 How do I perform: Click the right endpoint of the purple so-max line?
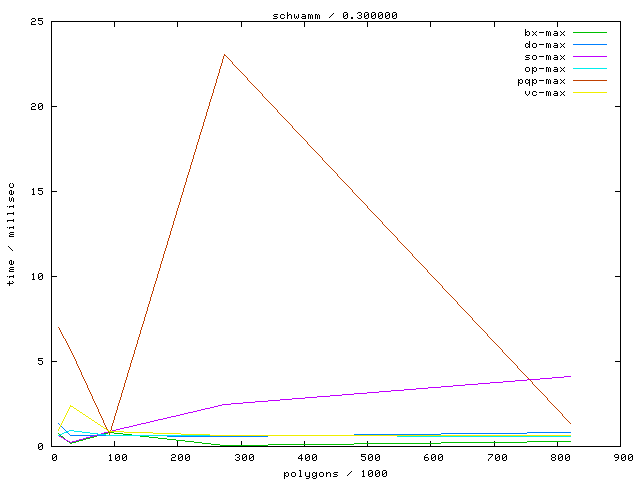pos(571,376)
